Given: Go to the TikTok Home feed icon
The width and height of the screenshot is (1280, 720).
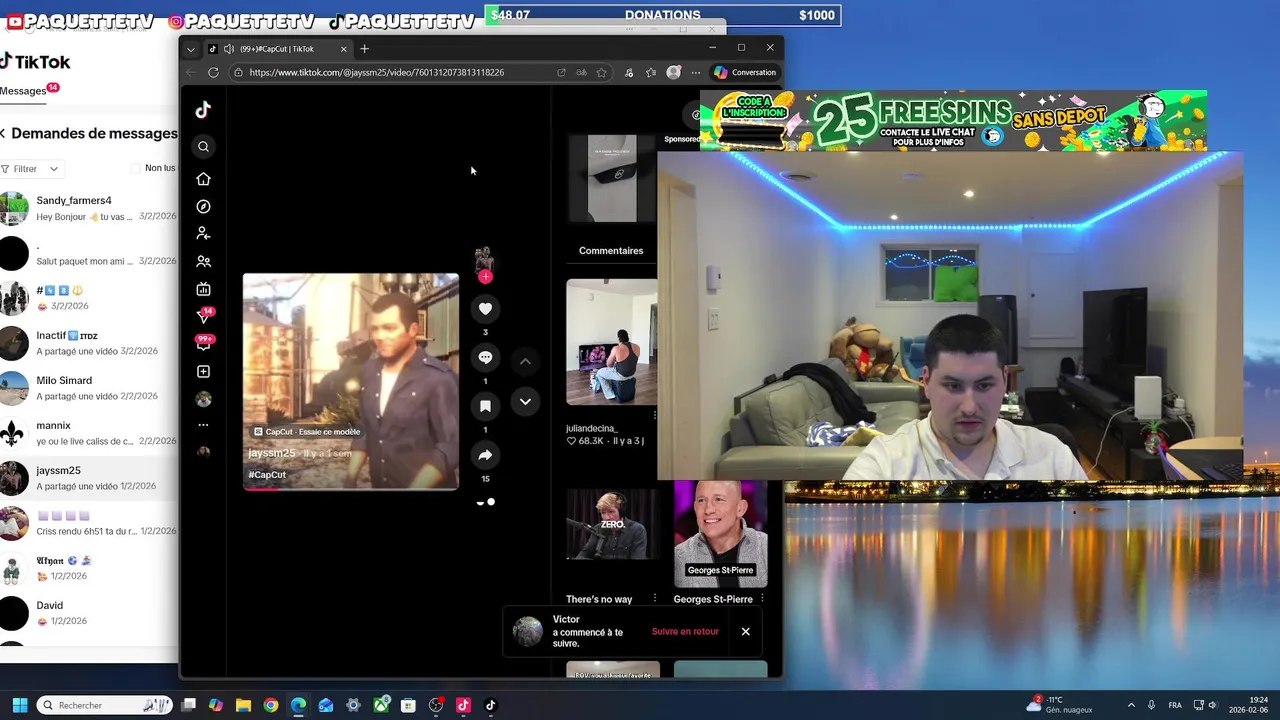Looking at the screenshot, I should [x=203, y=179].
